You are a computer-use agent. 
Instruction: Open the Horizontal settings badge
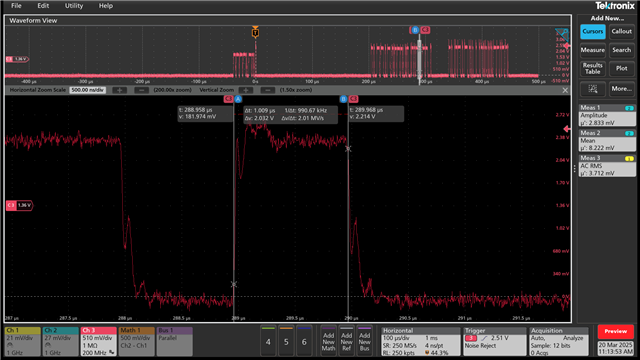(420, 341)
